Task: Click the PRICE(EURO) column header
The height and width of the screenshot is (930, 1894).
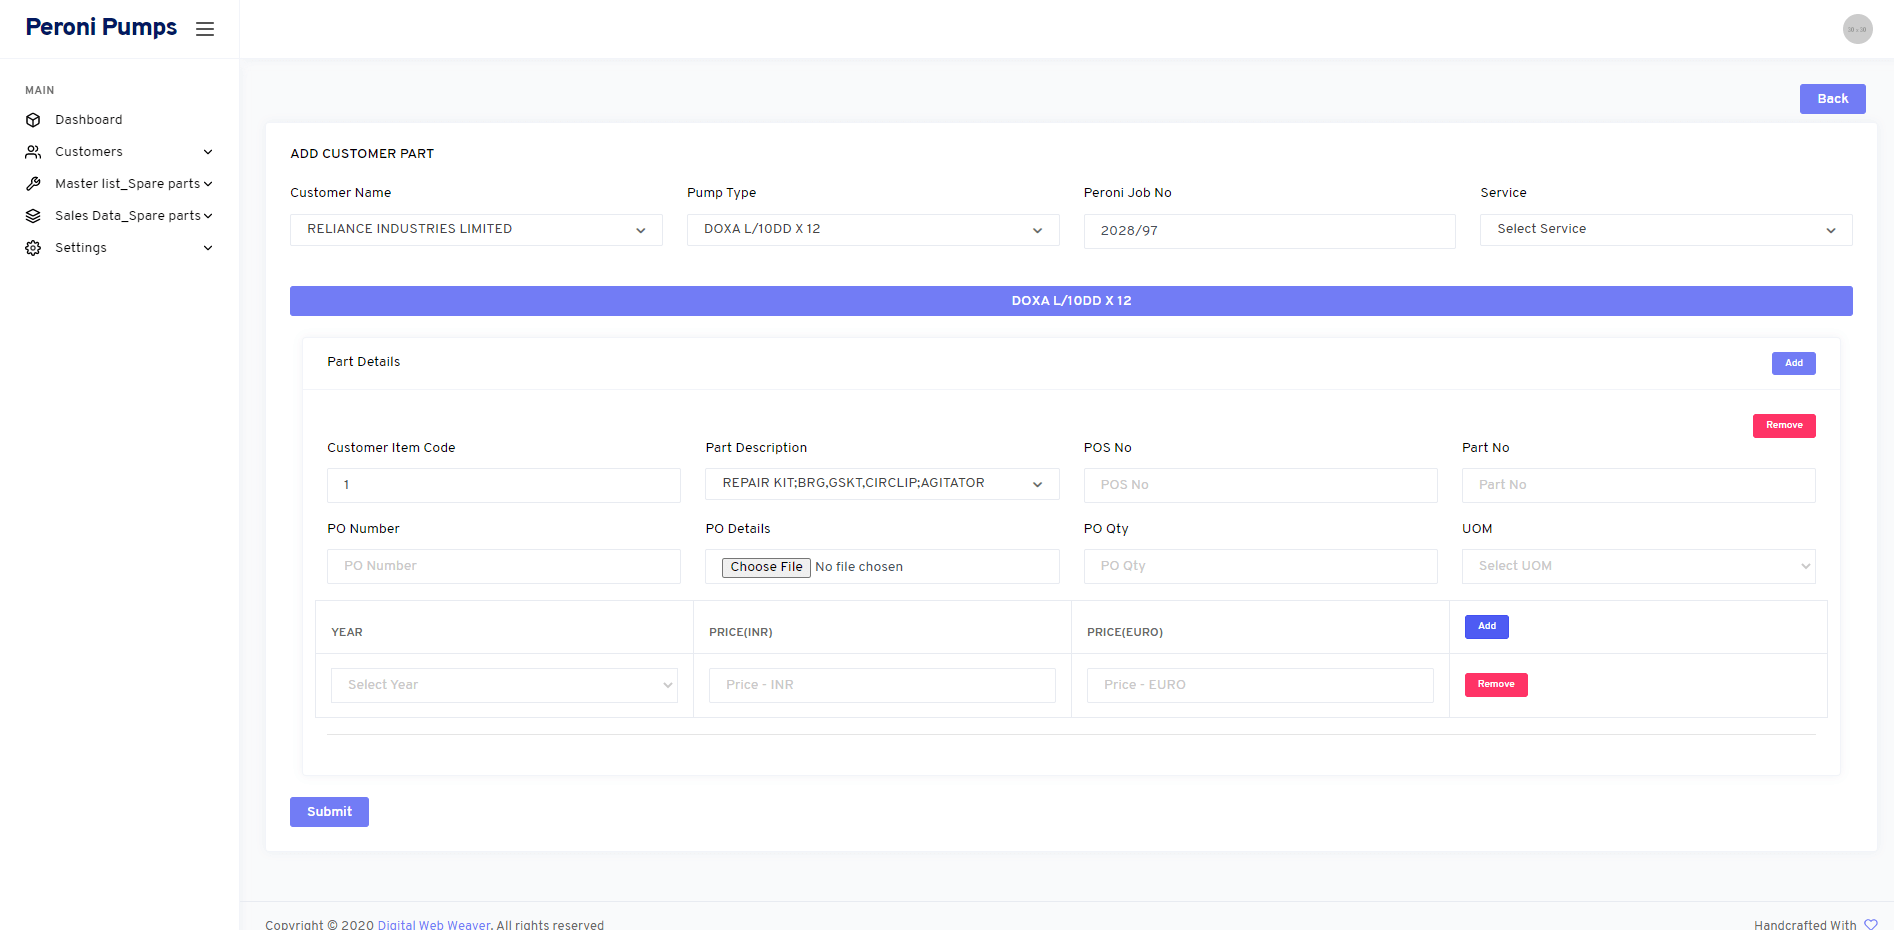Action: click(1125, 632)
